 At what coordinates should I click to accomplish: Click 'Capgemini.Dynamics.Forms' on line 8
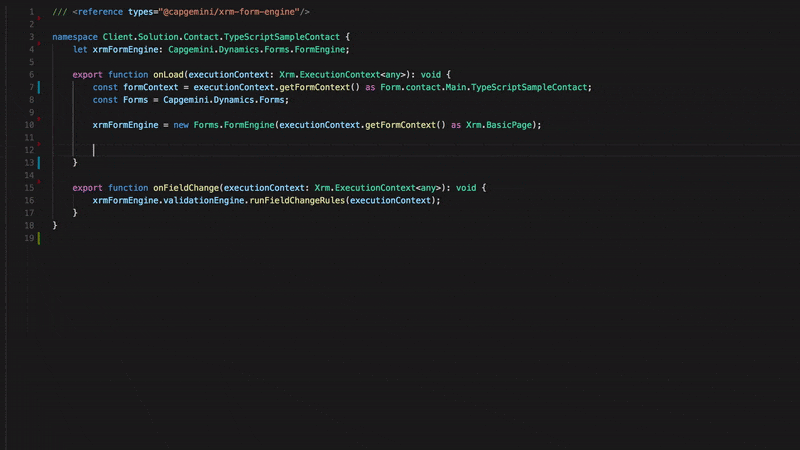coord(223,100)
